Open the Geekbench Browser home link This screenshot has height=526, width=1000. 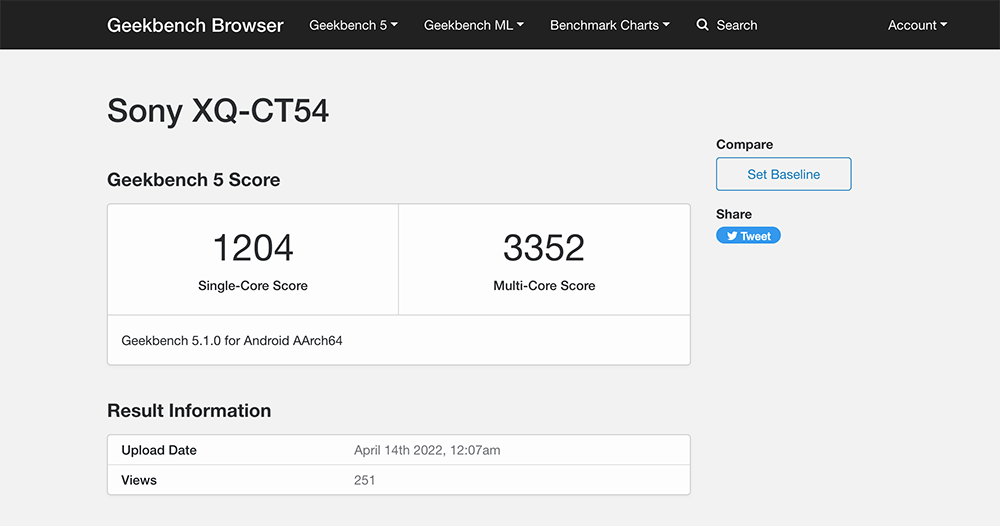(x=195, y=25)
